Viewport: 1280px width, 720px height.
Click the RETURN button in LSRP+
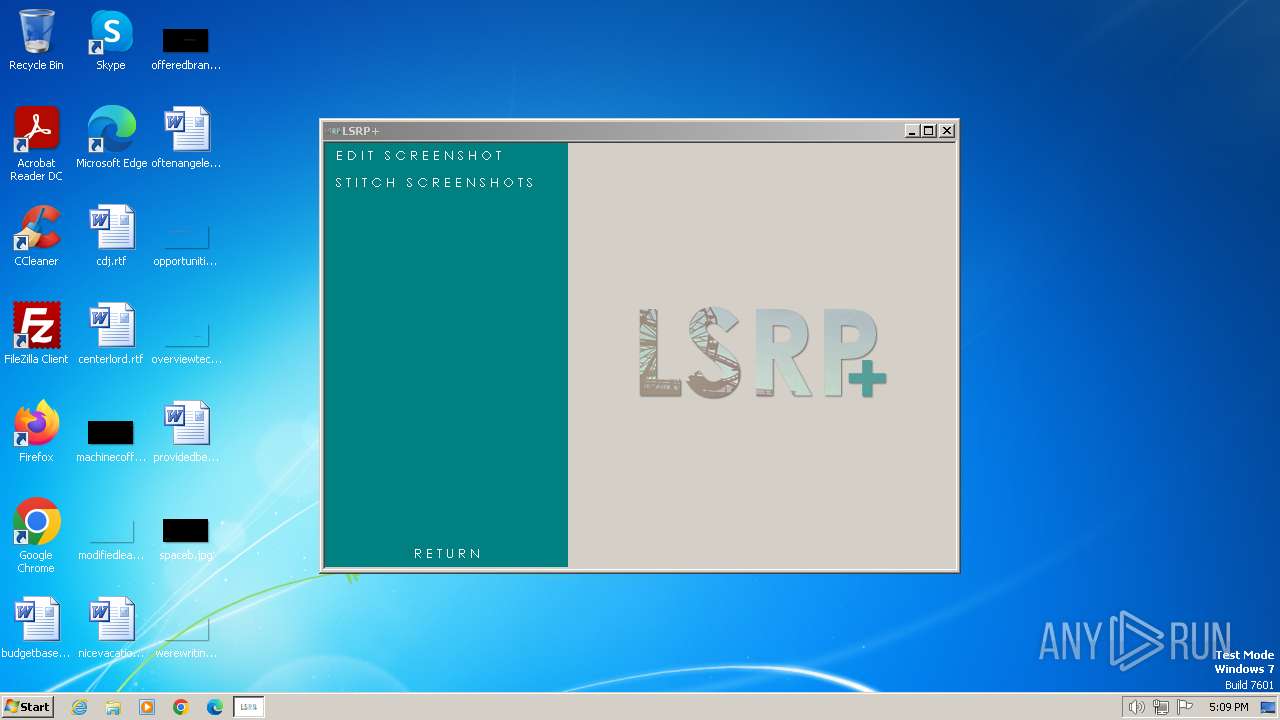[x=448, y=554]
